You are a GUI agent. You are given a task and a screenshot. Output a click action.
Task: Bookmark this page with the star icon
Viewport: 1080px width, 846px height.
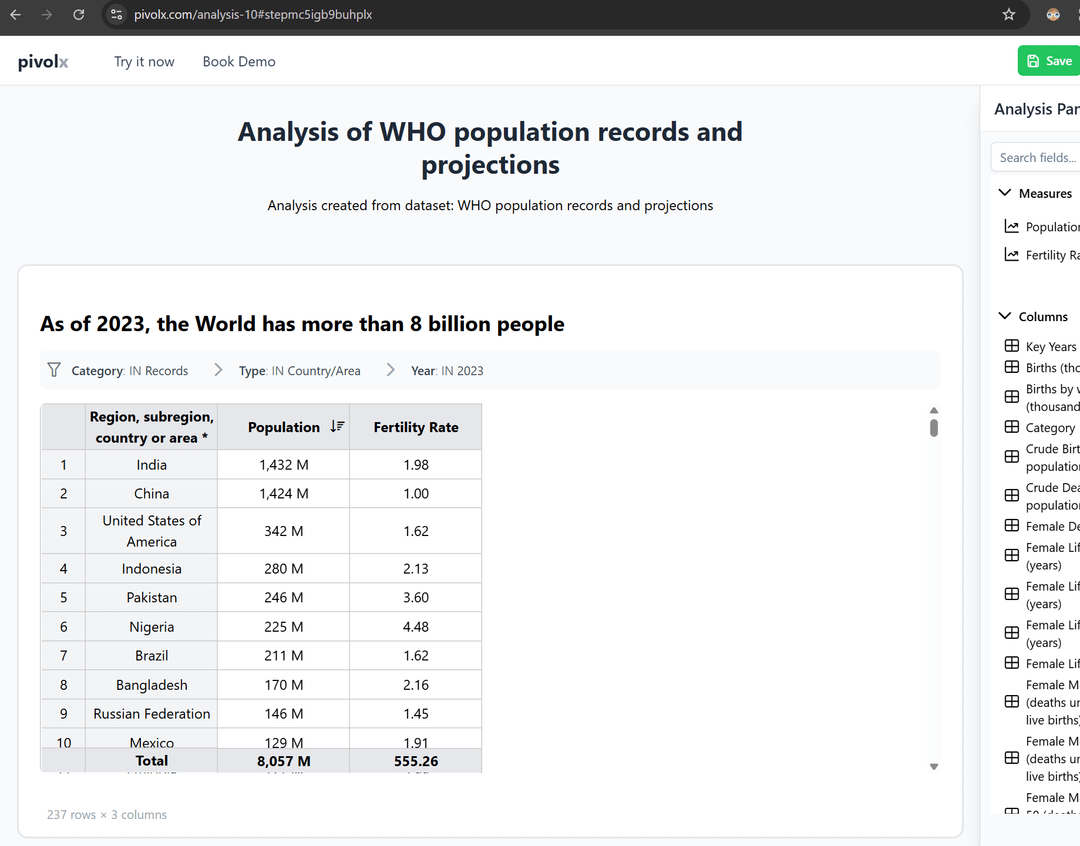tap(1008, 15)
